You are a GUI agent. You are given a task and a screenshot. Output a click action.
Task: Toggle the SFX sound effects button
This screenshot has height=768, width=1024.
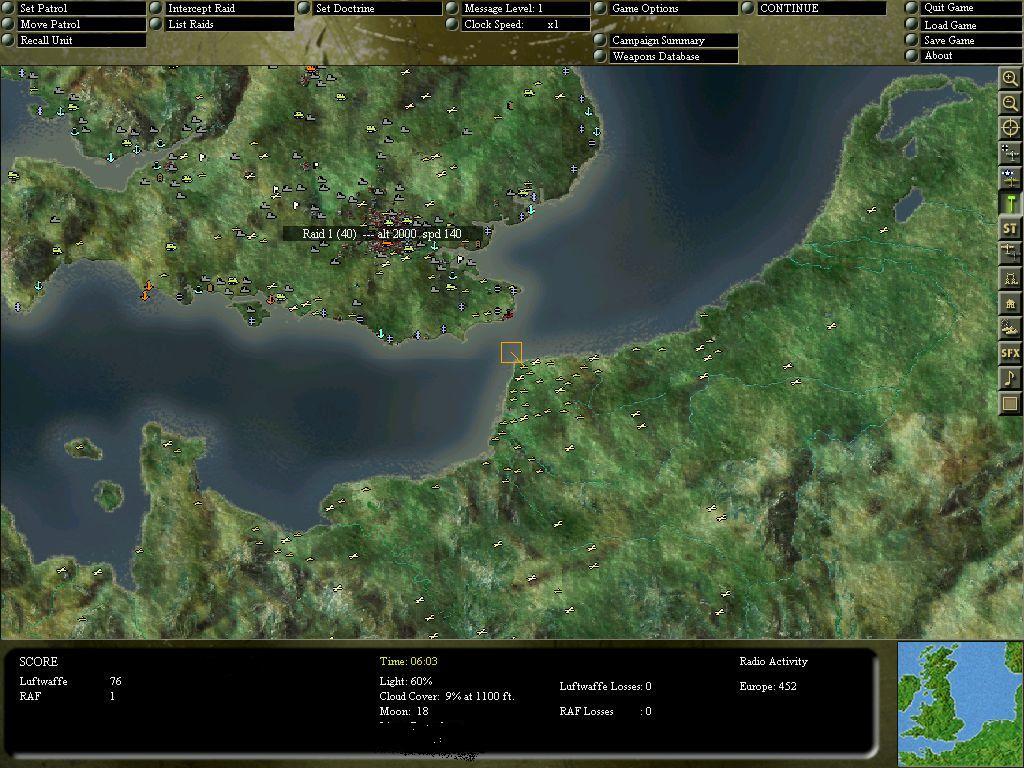pyautogui.click(x=1010, y=353)
